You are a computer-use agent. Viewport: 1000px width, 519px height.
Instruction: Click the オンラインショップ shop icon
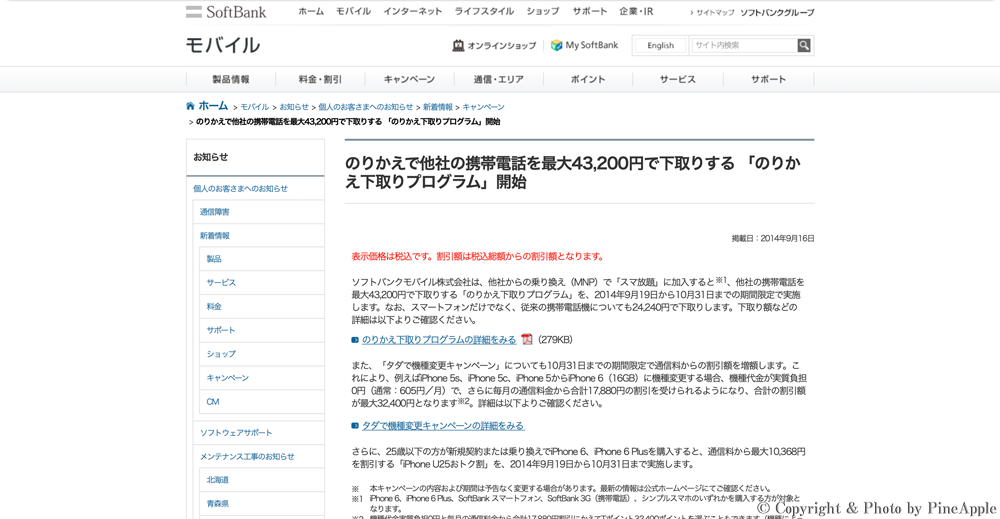[458, 45]
